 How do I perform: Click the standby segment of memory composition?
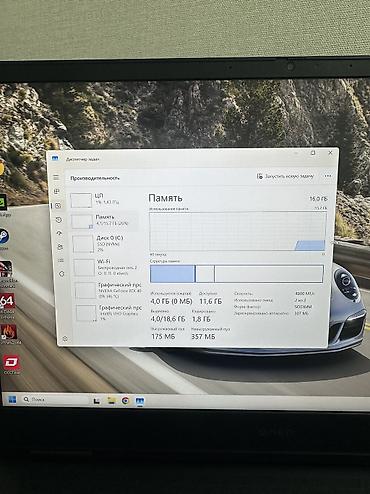(205, 274)
